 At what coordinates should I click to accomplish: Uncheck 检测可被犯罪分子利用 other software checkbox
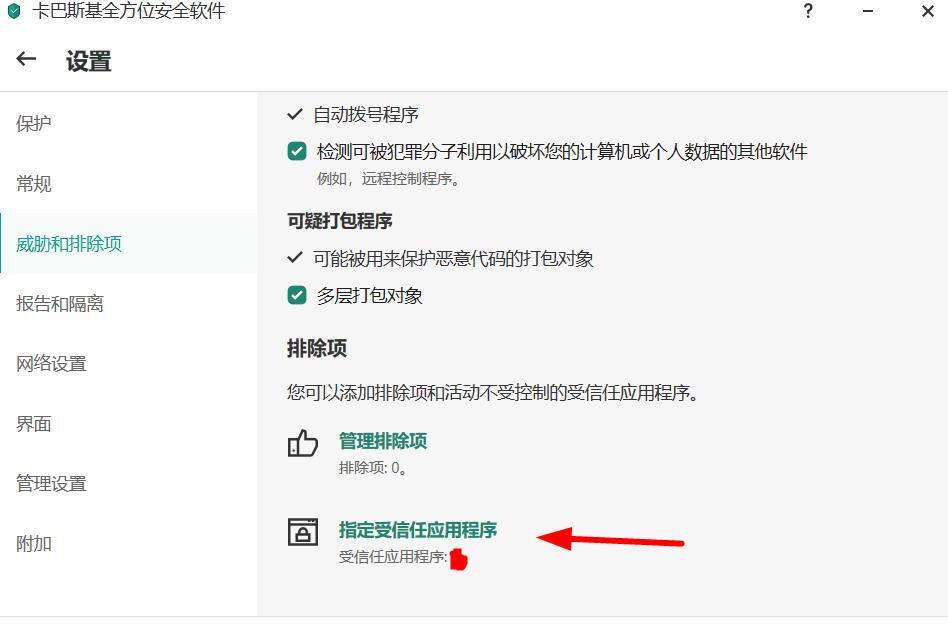click(296, 151)
